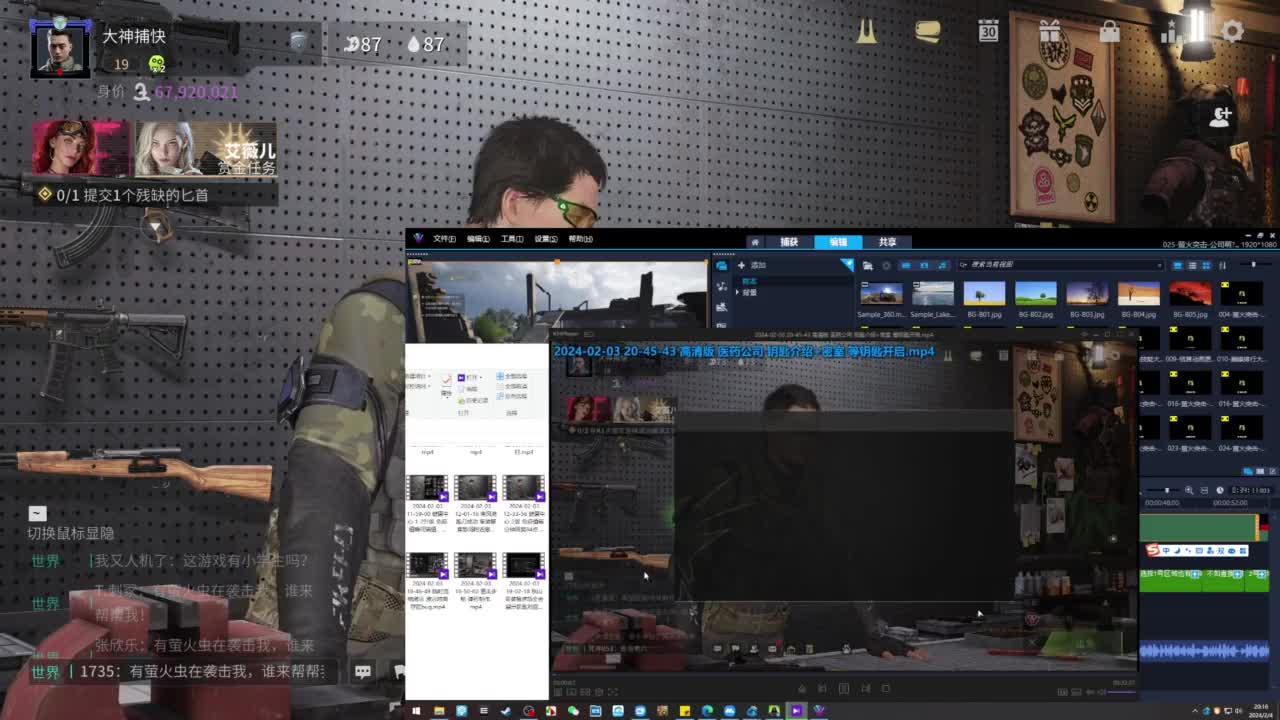This screenshot has width=1280, height=720.
Task: Open File Explorer from taskbar
Action: [x=439, y=711]
